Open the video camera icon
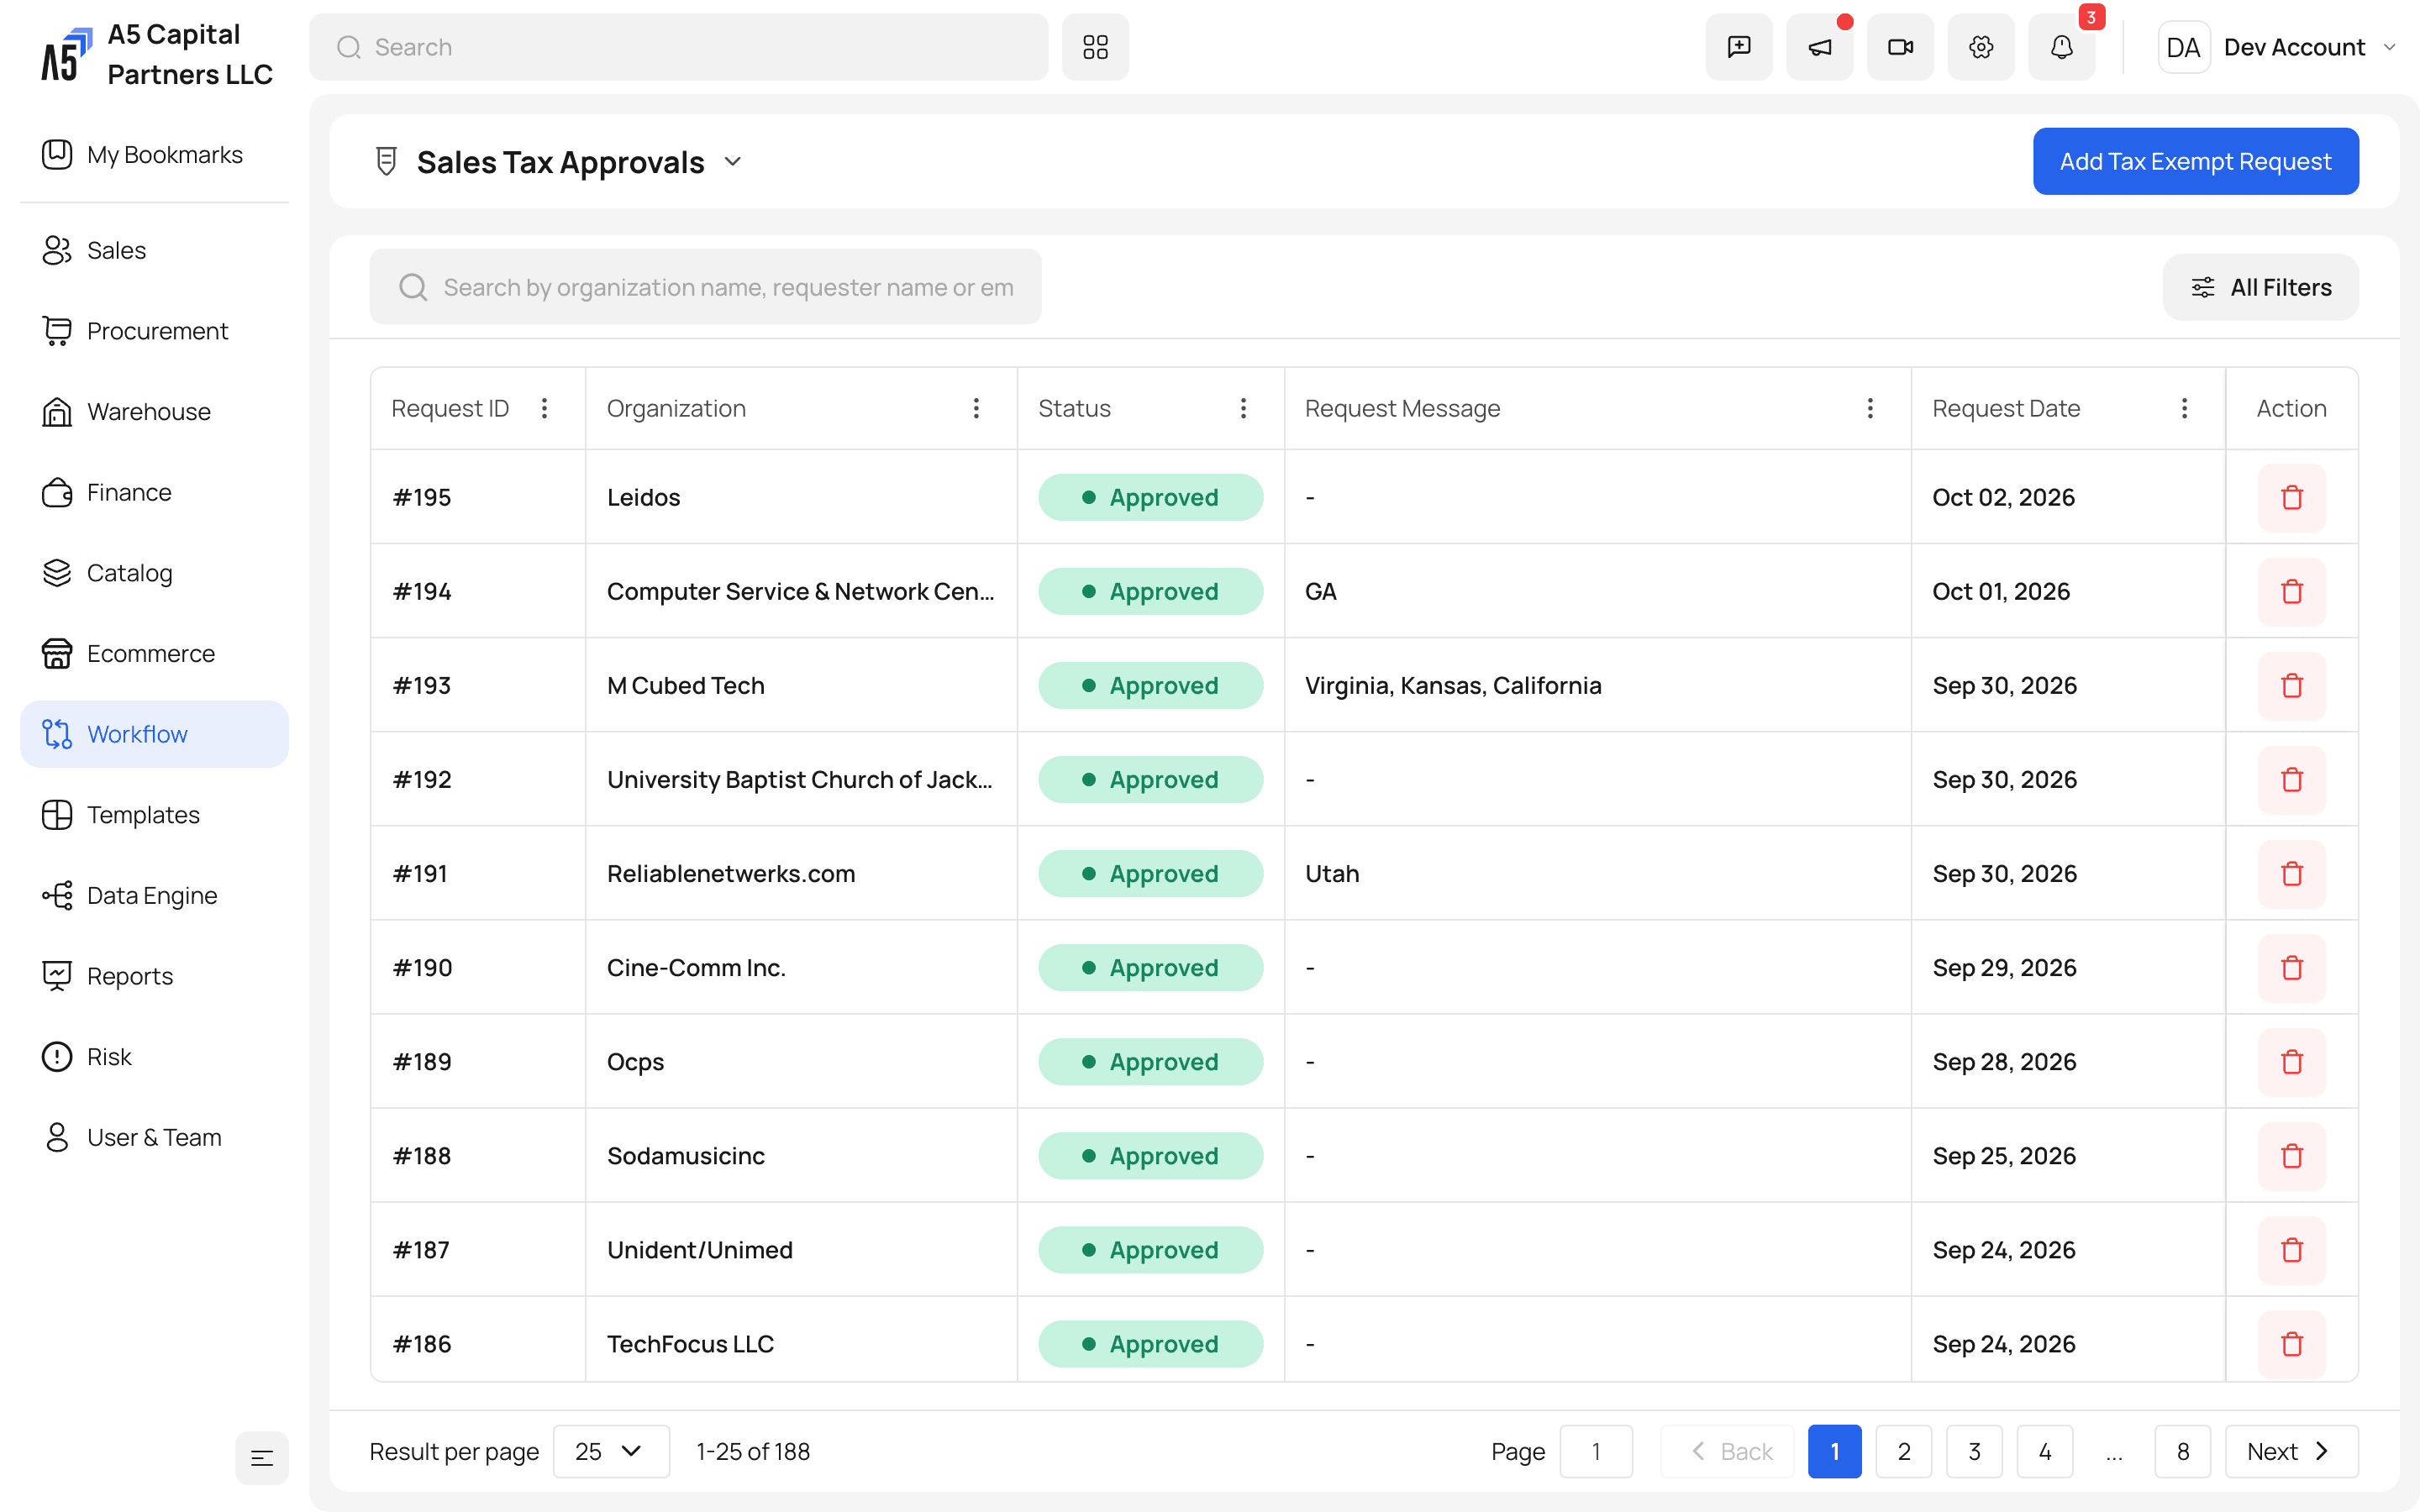 coord(1900,47)
